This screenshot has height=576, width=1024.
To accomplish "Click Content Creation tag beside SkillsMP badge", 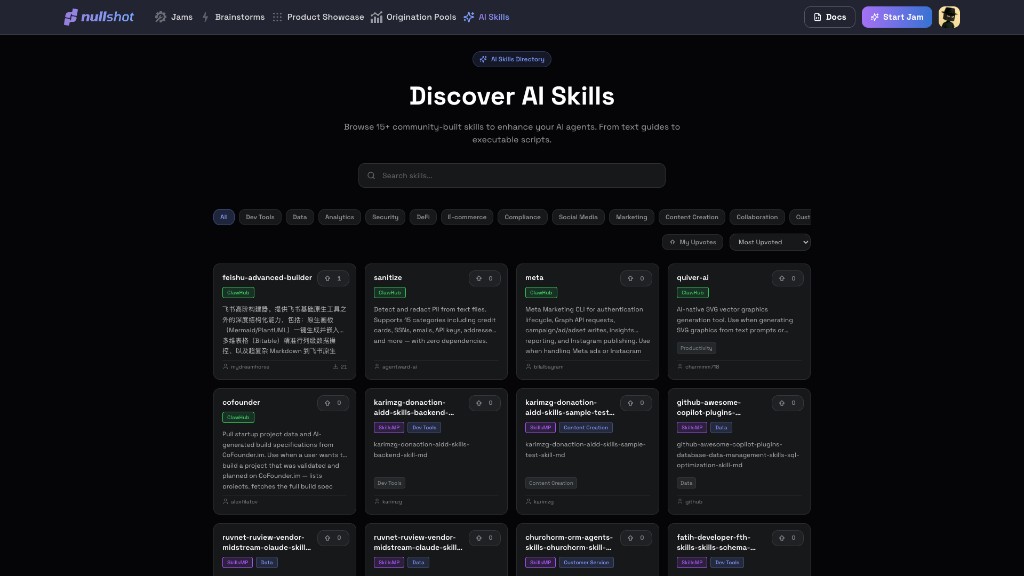I will click(x=586, y=428).
